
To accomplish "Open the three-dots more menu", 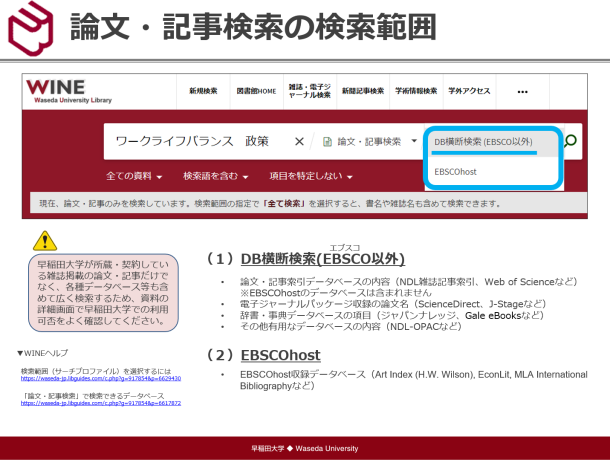I will pyautogui.click(x=522, y=91).
